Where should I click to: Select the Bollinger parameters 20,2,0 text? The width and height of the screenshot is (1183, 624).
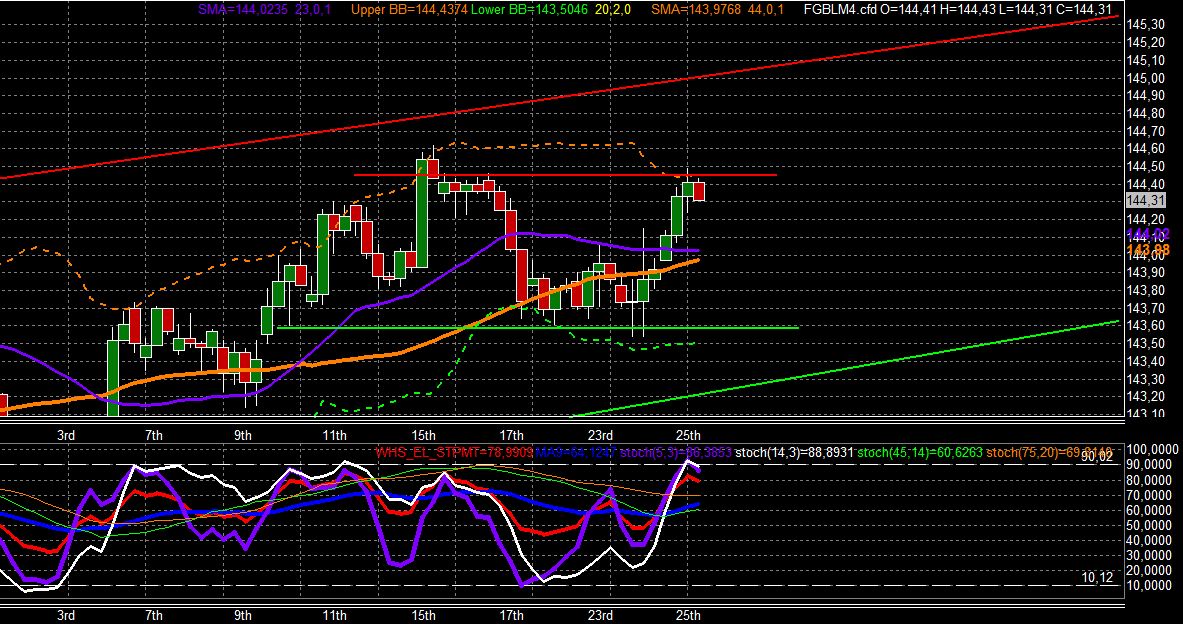point(612,9)
